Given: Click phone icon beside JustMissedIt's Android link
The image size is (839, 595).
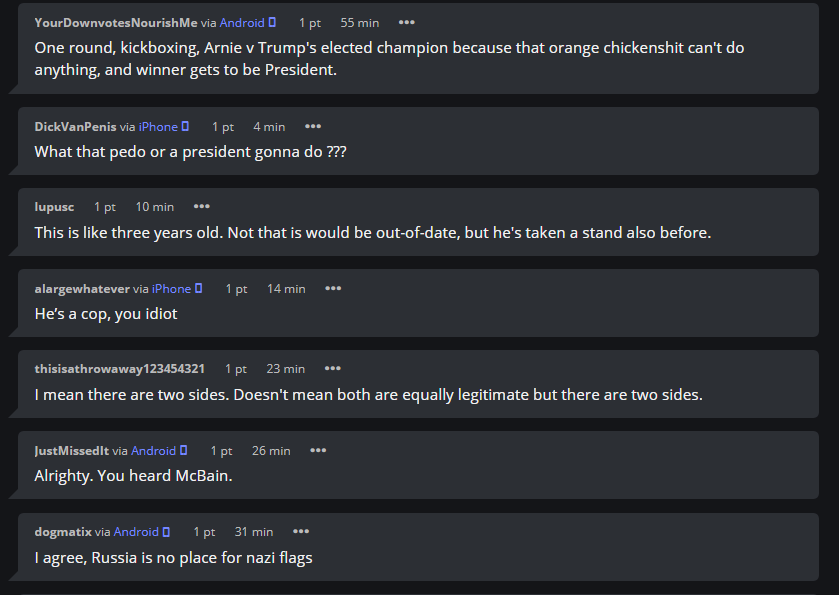Looking at the screenshot, I should [184, 451].
